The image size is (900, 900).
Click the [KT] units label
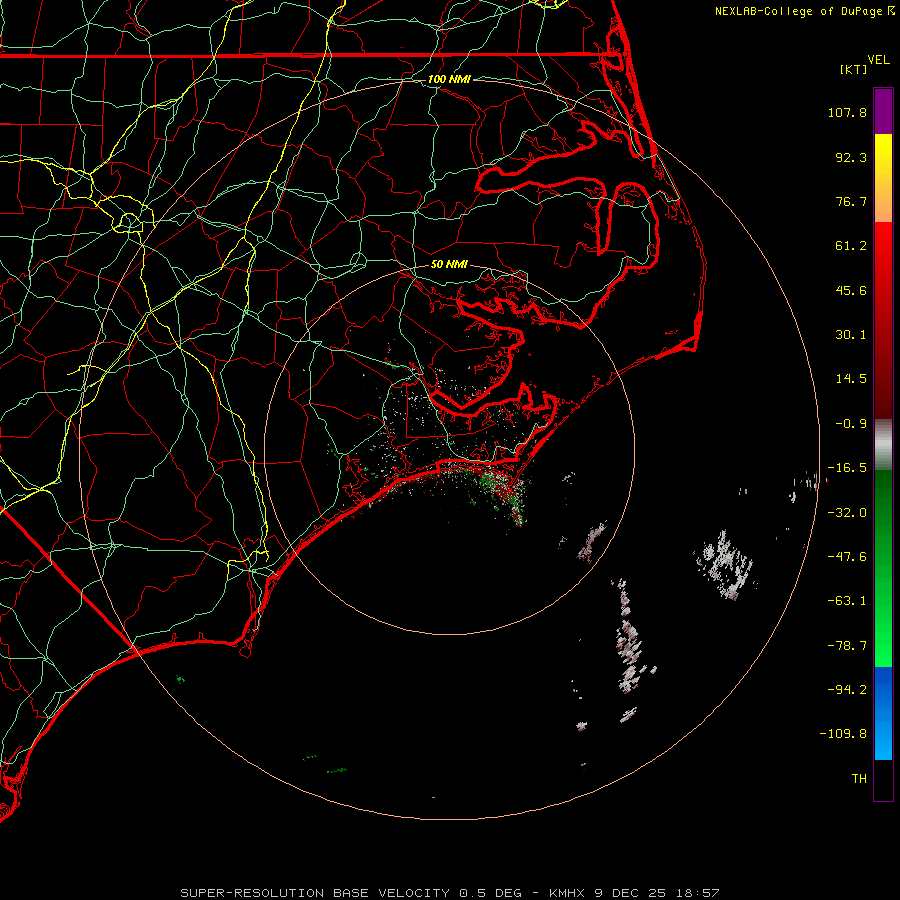pyautogui.click(x=854, y=69)
